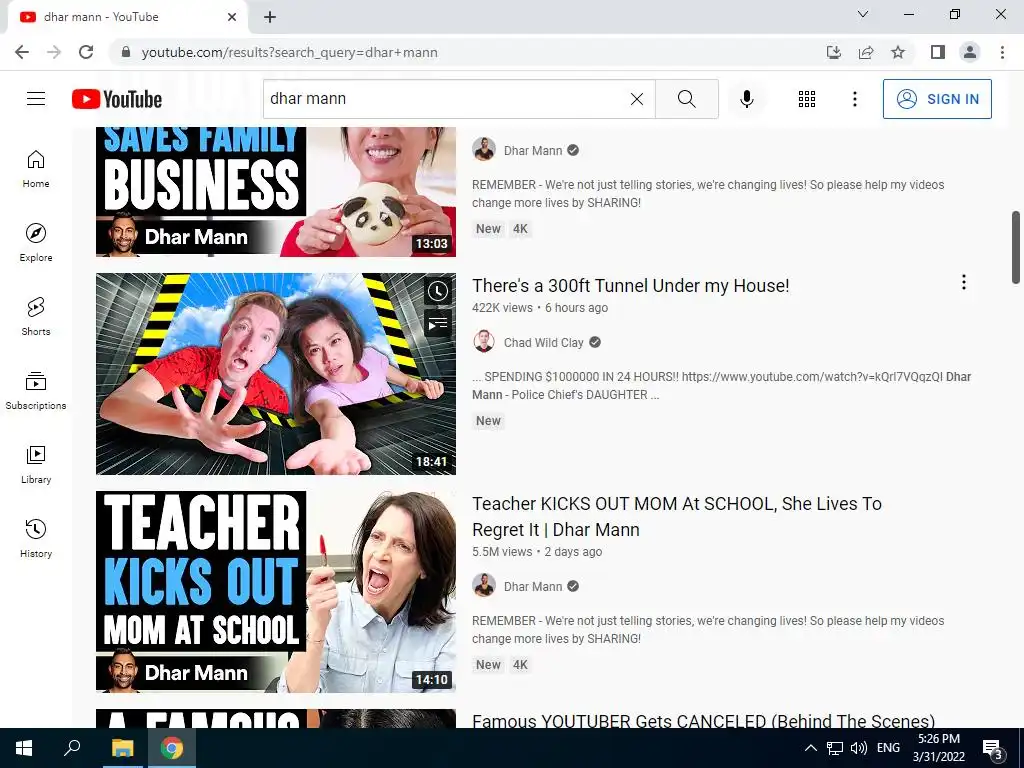Open the YouTube hamburger guide menu

[x=36, y=99]
